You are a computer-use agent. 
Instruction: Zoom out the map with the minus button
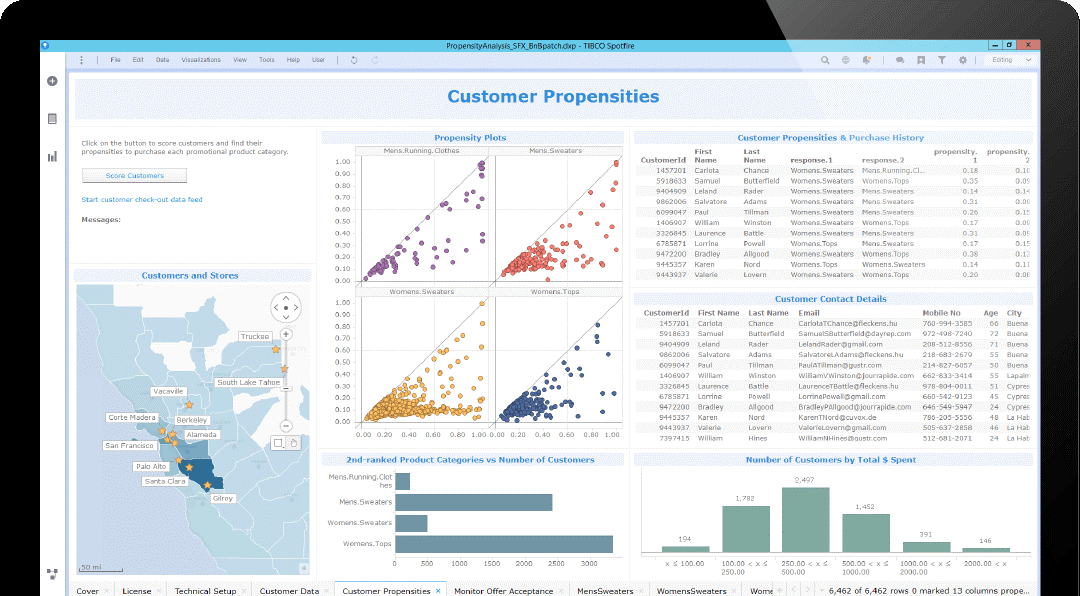pyautogui.click(x=287, y=426)
